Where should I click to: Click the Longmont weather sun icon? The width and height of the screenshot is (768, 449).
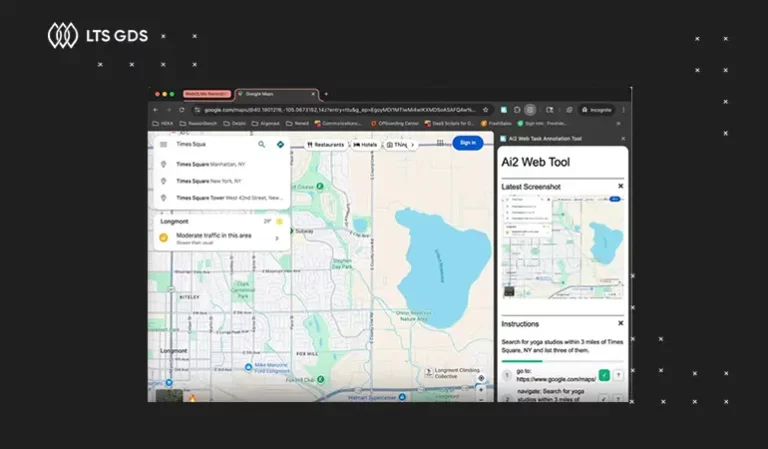(279, 221)
